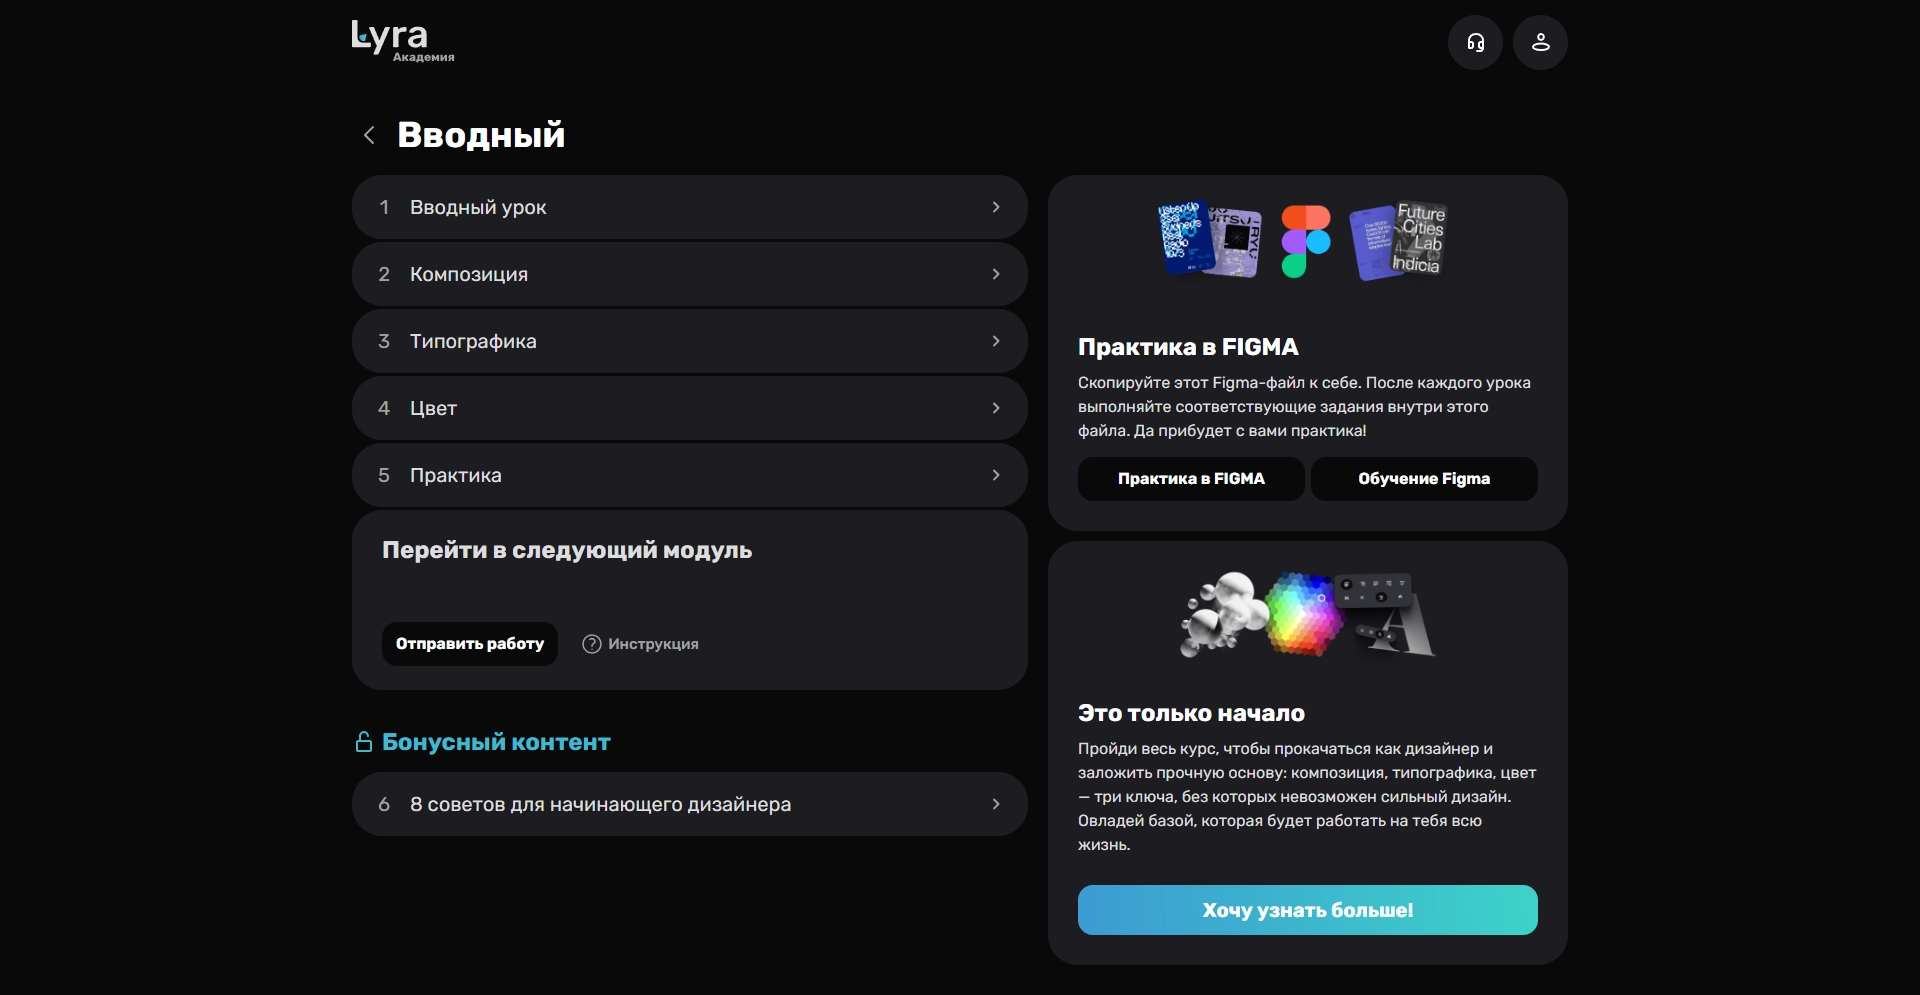Screen dimensions: 1920x995
Task: Click the Future Cities Lab poster thumbnail
Action: tap(1398, 241)
